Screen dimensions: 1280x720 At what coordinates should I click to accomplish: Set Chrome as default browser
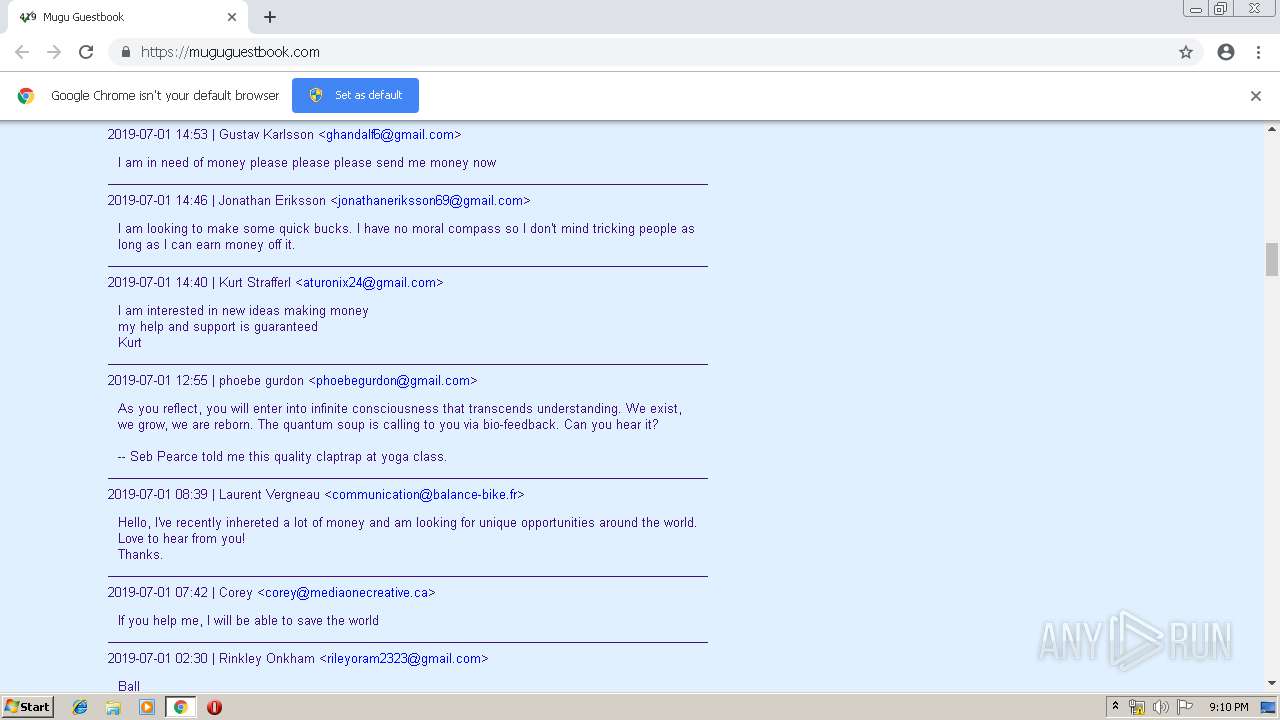click(x=355, y=95)
